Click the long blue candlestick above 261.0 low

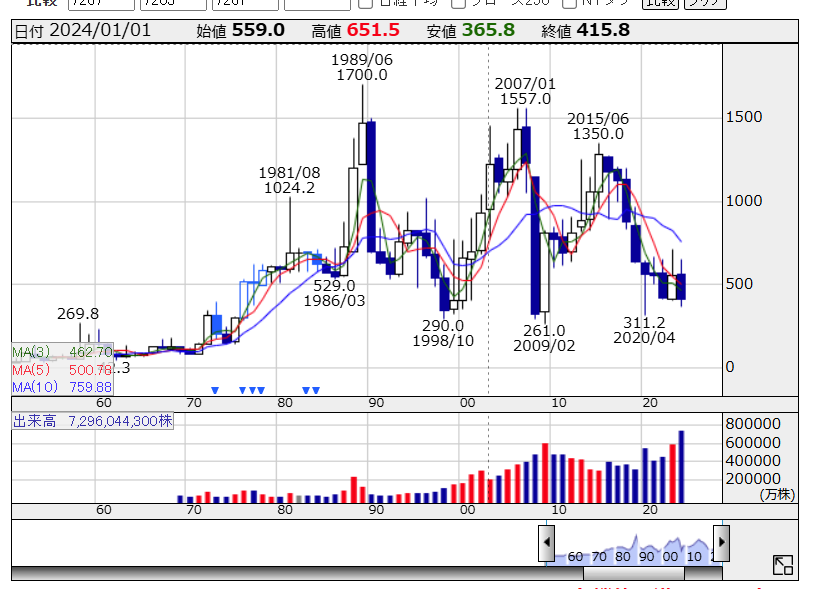(535, 246)
